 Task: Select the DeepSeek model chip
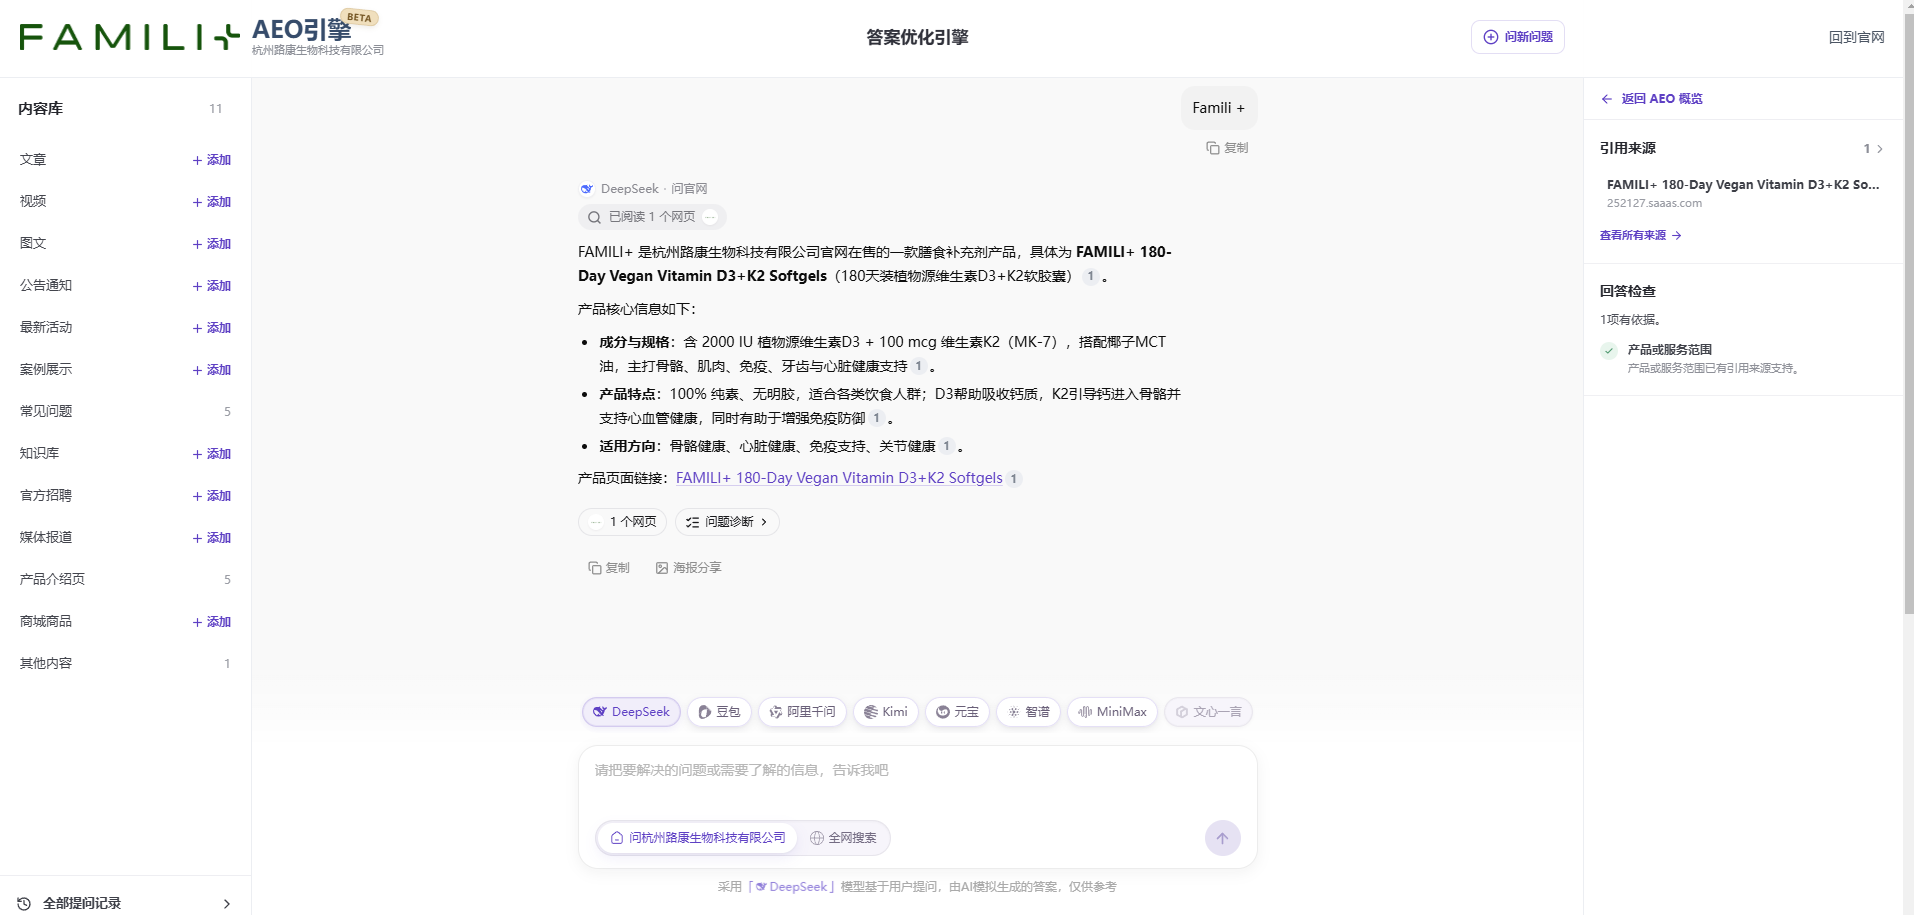(x=631, y=712)
